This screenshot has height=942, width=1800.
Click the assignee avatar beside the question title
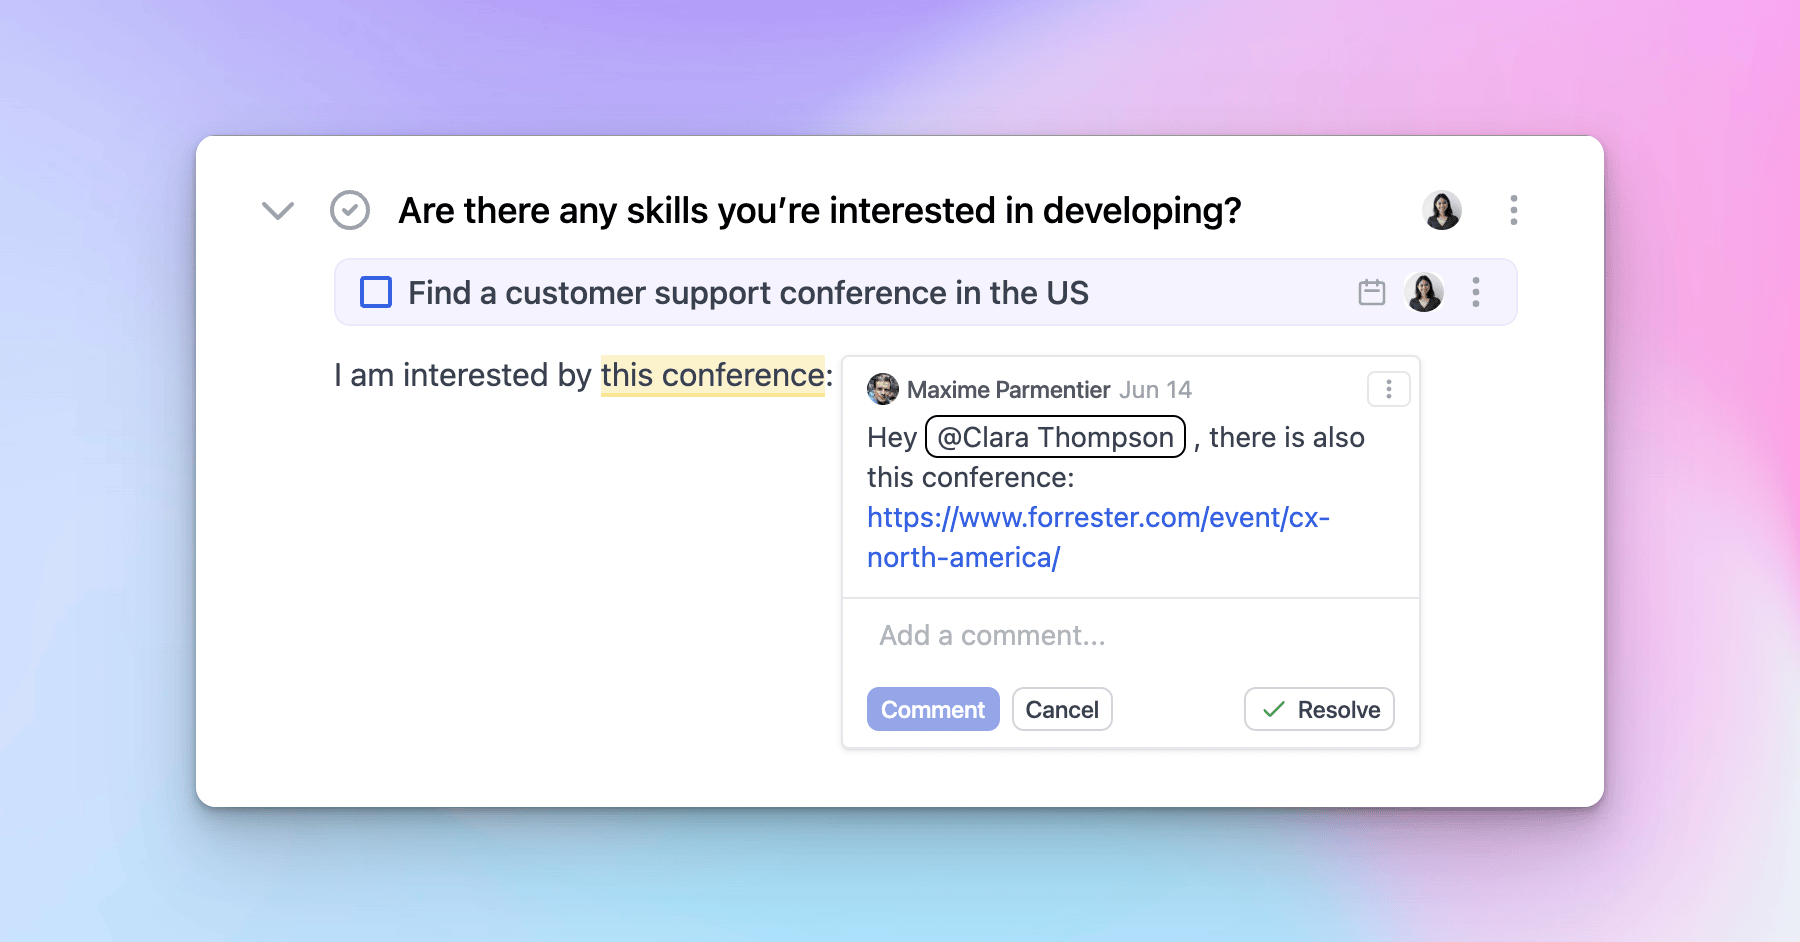pyautogui.click(x=1441, y=210)
